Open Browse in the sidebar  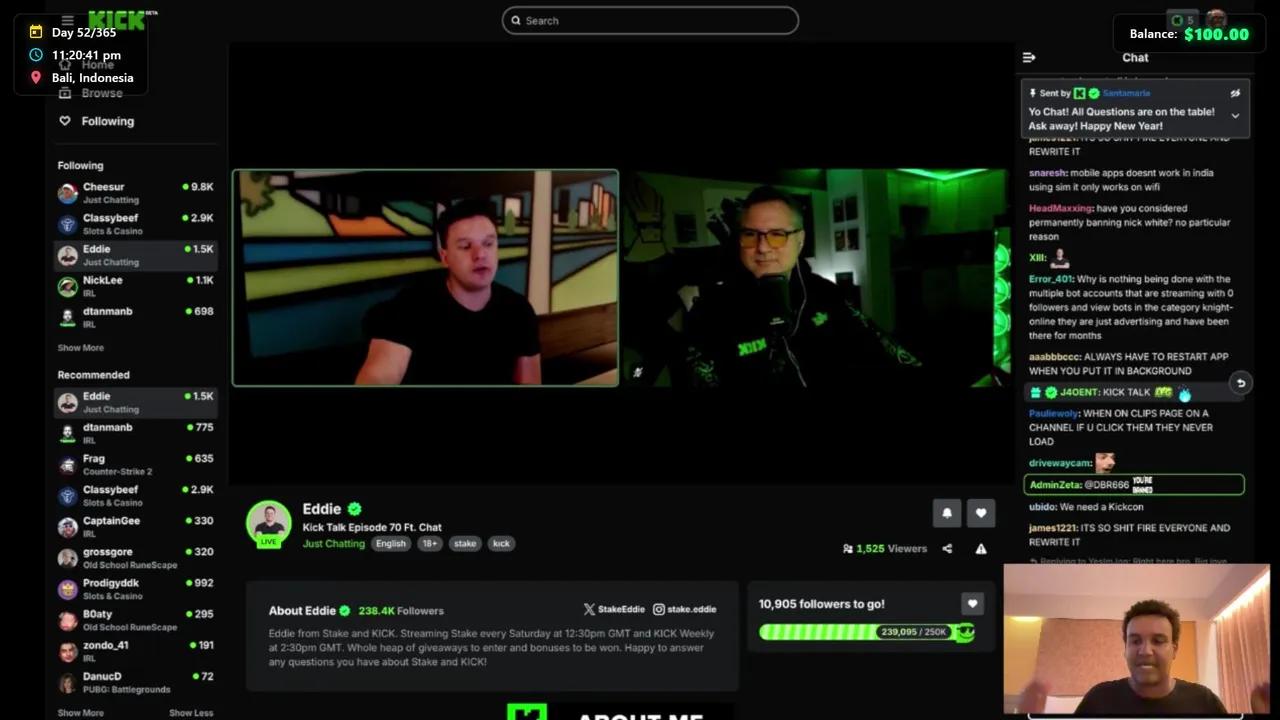[102, 93]
